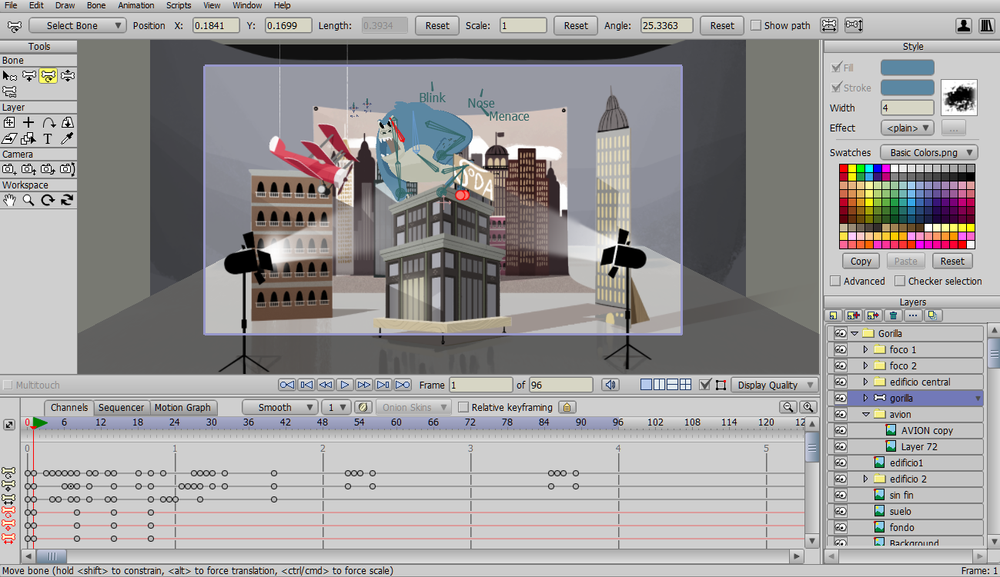Image resolution: width=1000 pixels, height=577 pixels.
Task: Select the Pan/Tilt Camera tool
Action: coord(67,169)
